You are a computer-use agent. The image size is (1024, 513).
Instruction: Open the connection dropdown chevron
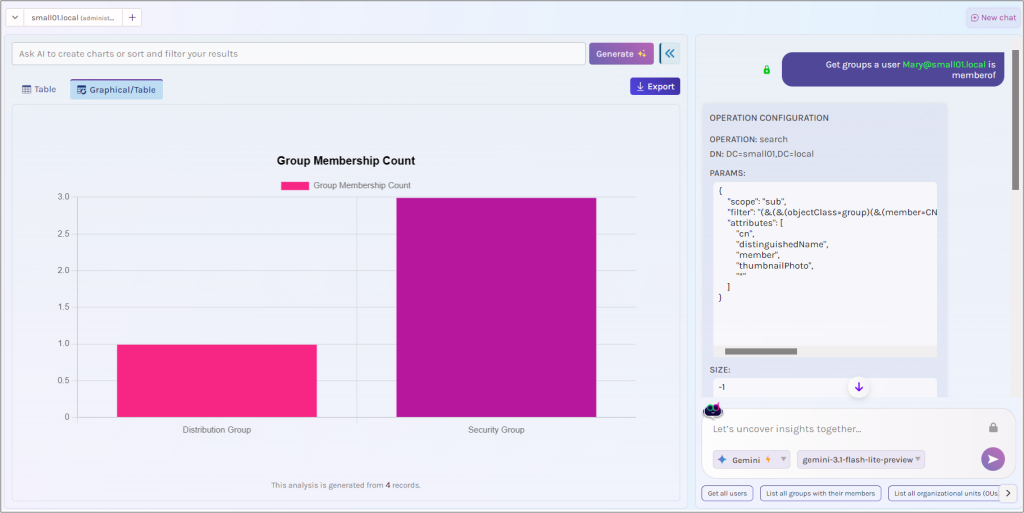click(x=15, y=18)
